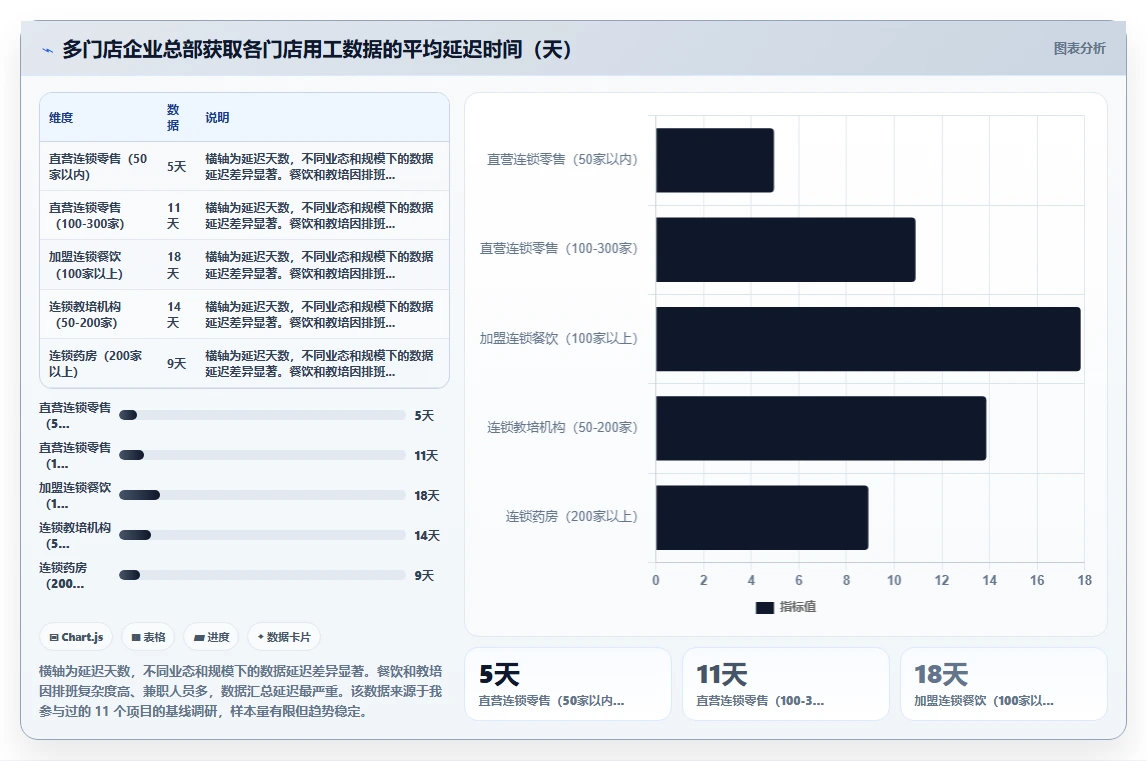Click the summary paragraph starting 横轴为延迟天数

241,691
